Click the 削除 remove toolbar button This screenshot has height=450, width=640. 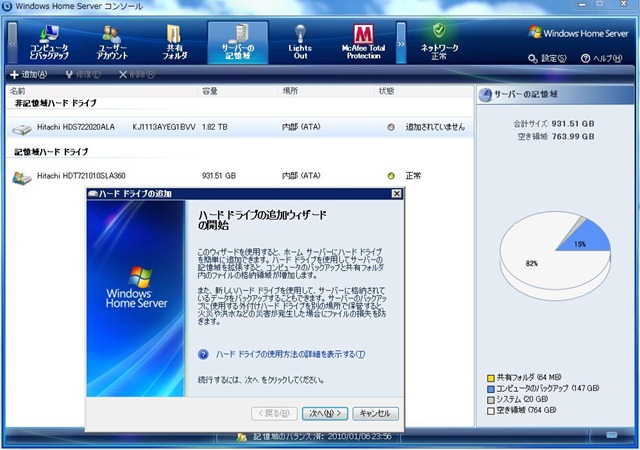(x=137, y=74)
